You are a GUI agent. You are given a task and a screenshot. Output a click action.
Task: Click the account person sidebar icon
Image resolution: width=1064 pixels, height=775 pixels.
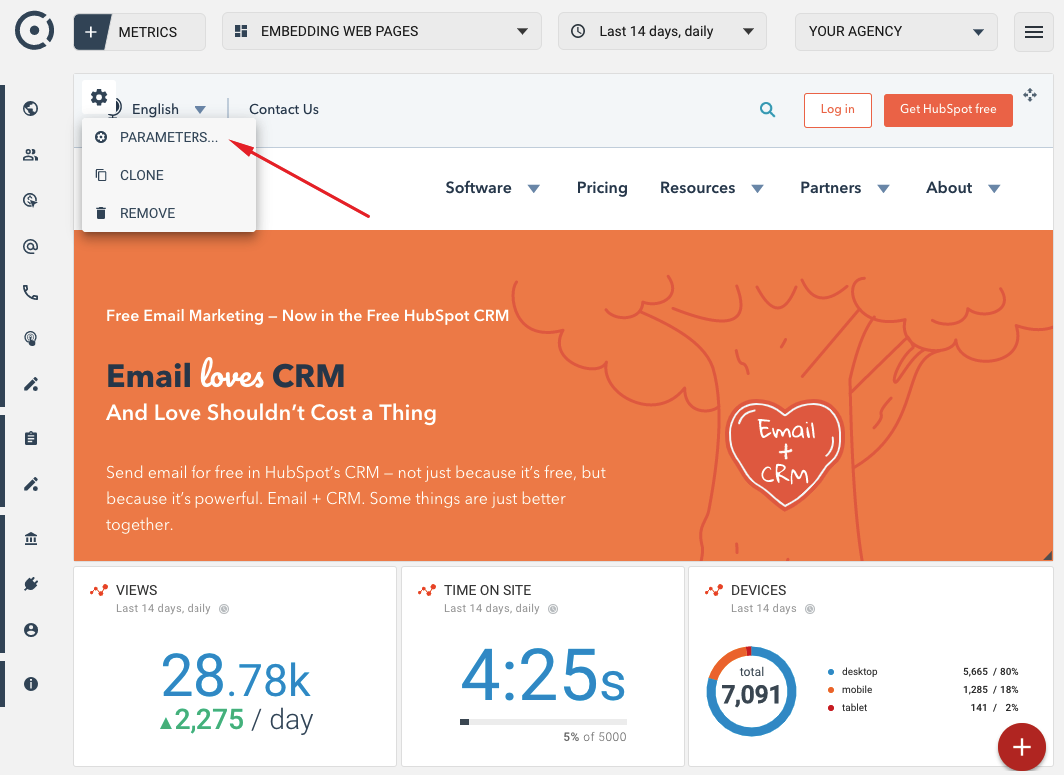coord(31,630)
